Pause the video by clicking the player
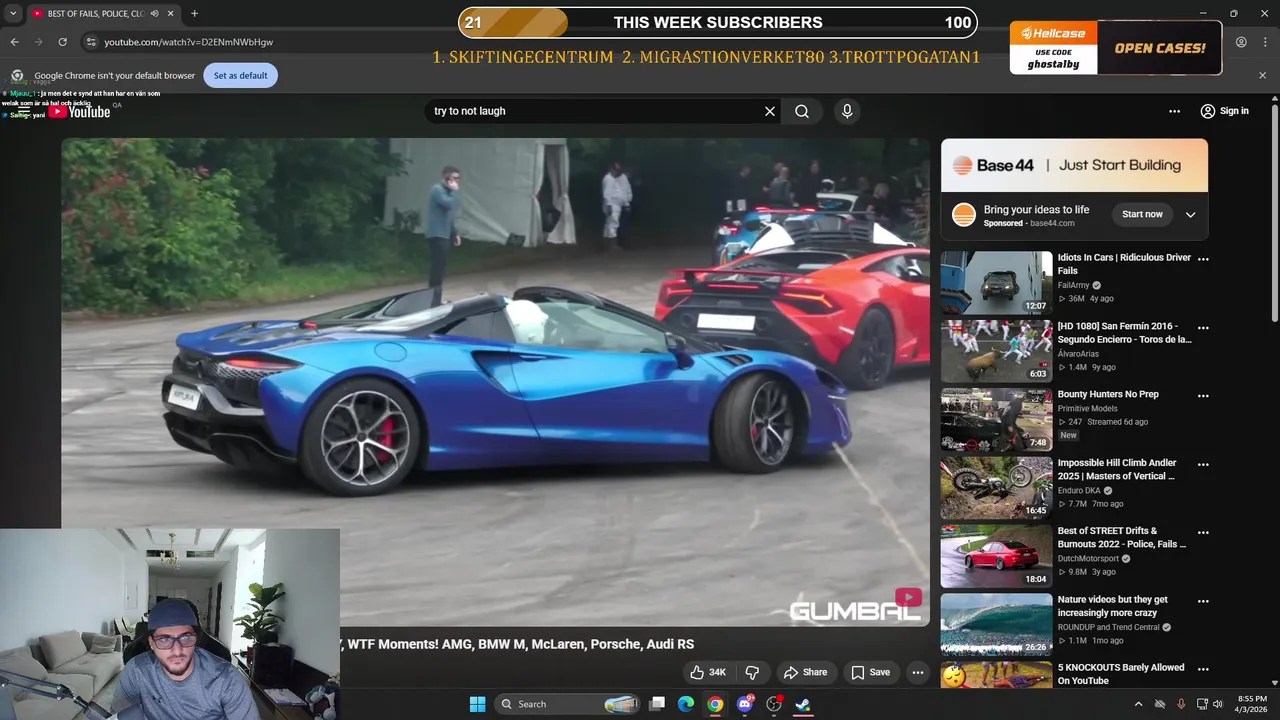Screen dimensions: 1280x720 click(495, 382)
